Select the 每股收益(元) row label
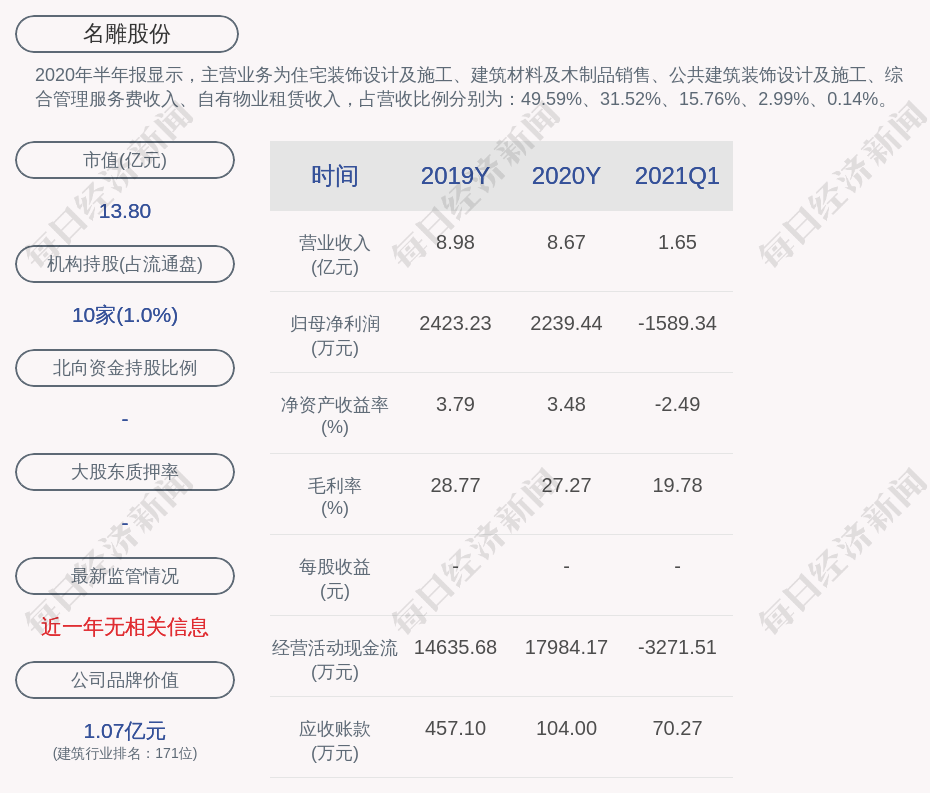Viewport: 930px width, 793px height. [335, 578]
